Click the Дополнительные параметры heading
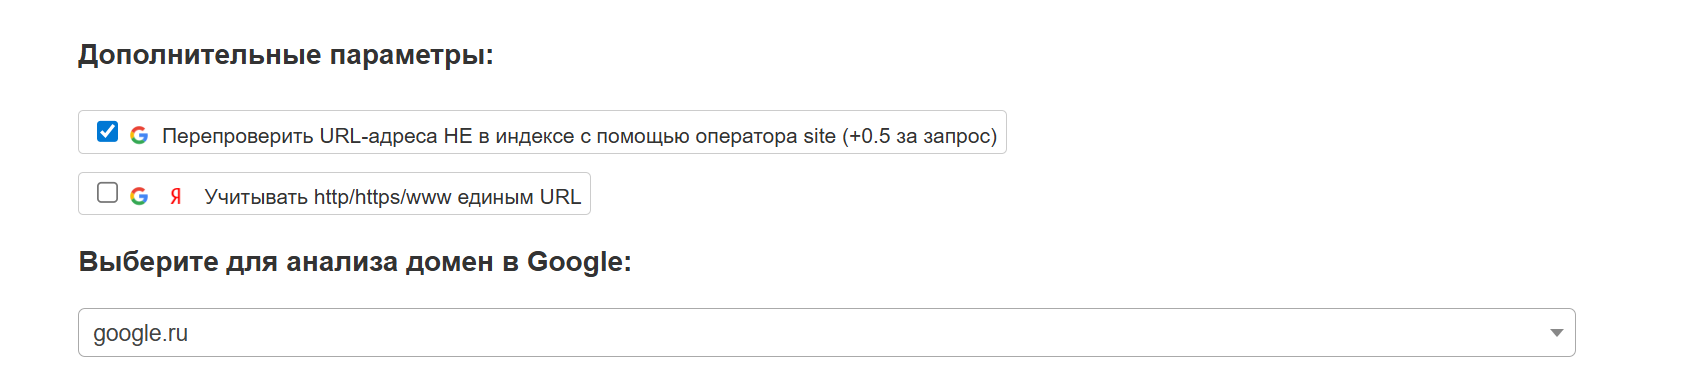Image resolution: width=1689 pixels, height=372 pixels. (286, 55)
